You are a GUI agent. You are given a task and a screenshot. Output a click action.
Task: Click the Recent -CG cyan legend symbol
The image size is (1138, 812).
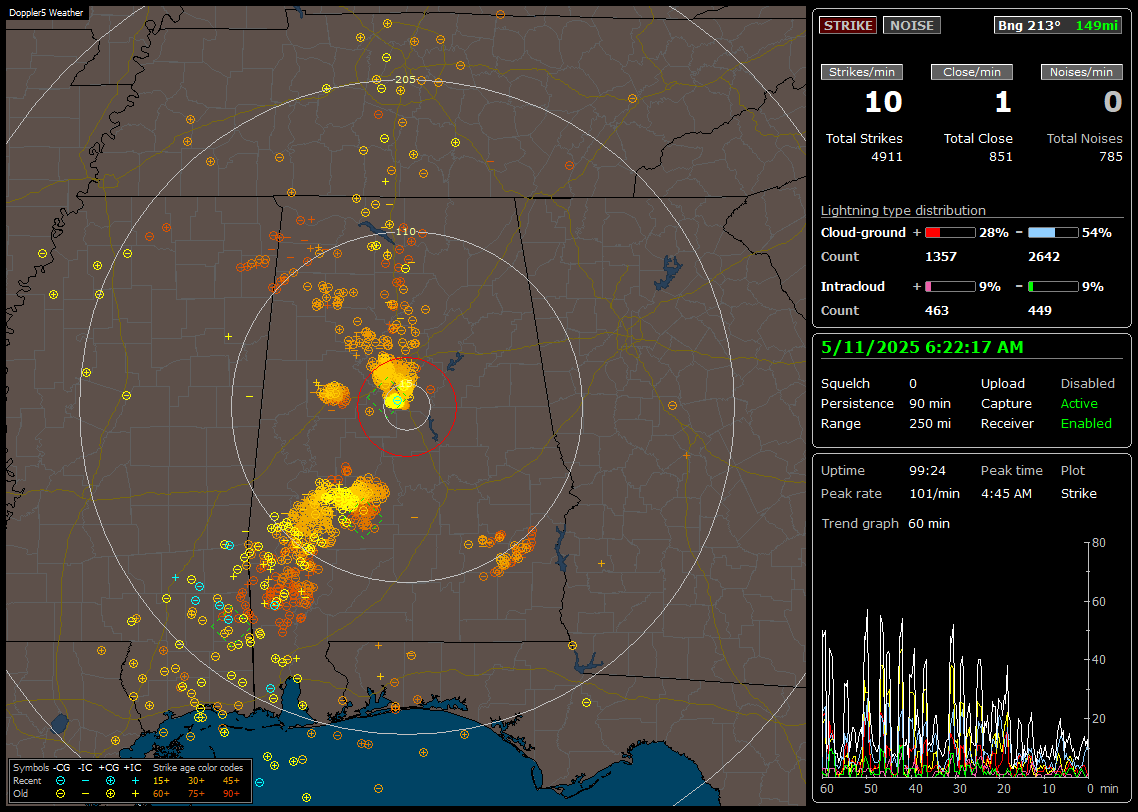point(60,781)
